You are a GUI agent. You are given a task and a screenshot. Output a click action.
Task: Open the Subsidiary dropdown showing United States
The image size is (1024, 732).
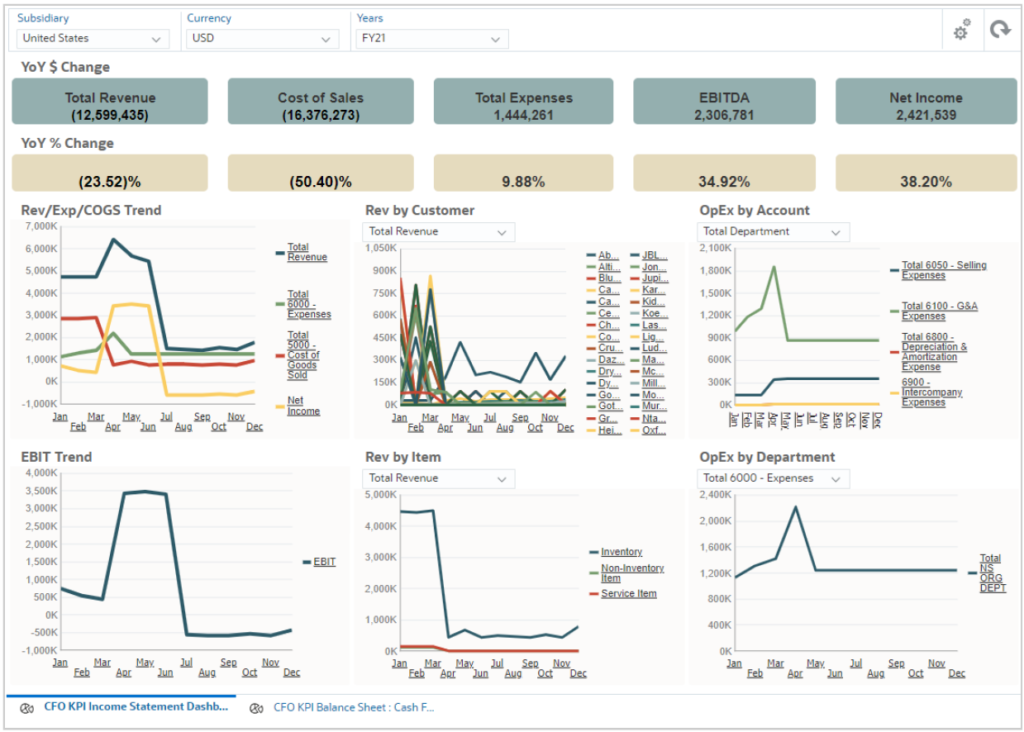point(92,39)
